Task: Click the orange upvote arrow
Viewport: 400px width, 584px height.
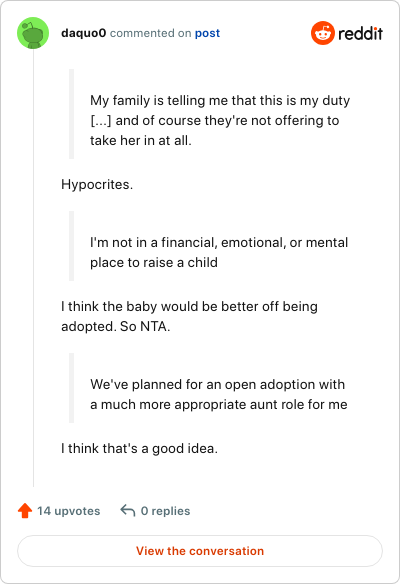Action: click(25, 511)
